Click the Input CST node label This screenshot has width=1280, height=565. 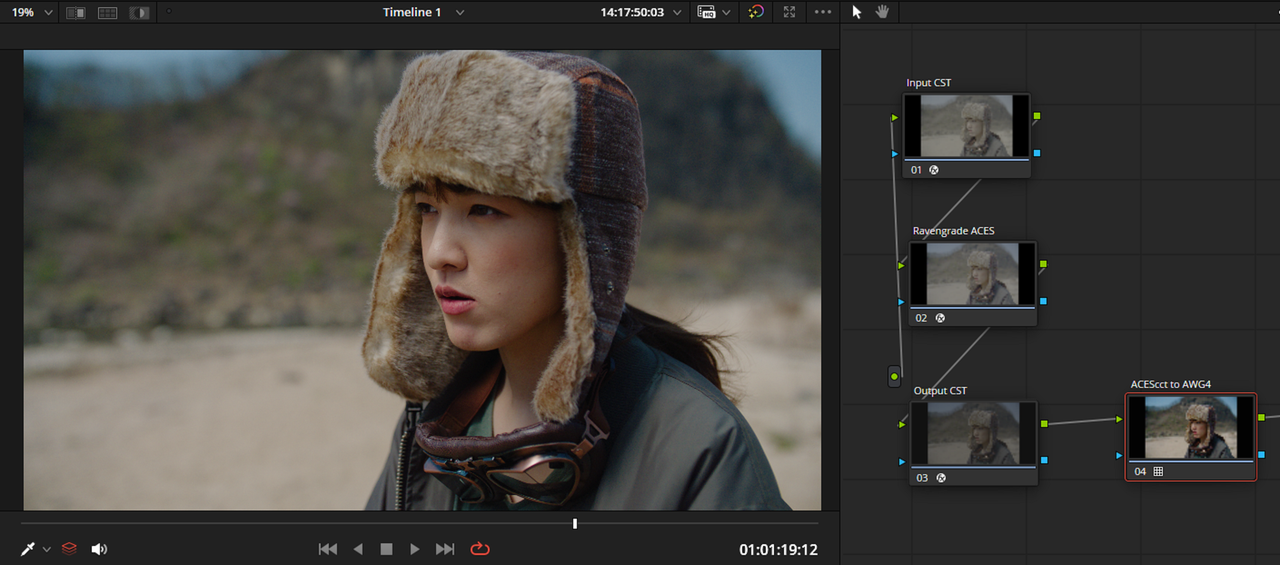pyautogui.click(x=928, y=83)
